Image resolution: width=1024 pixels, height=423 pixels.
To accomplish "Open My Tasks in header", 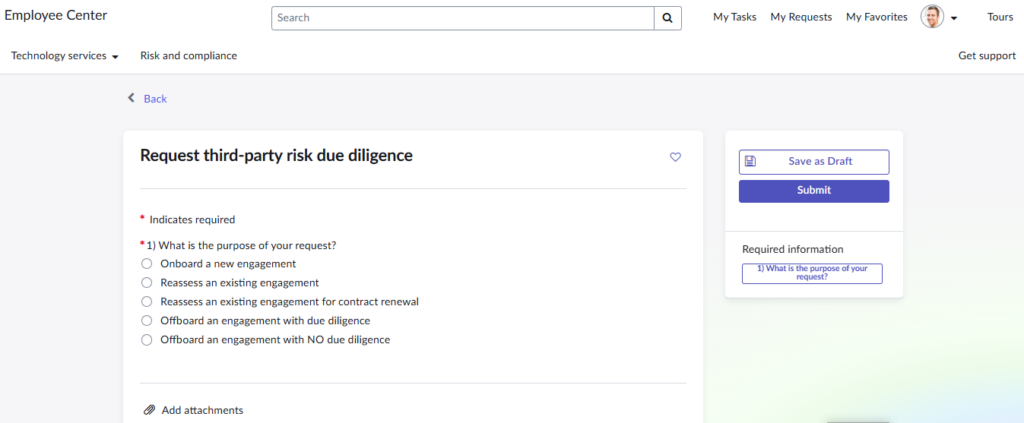I will [734, 17].
